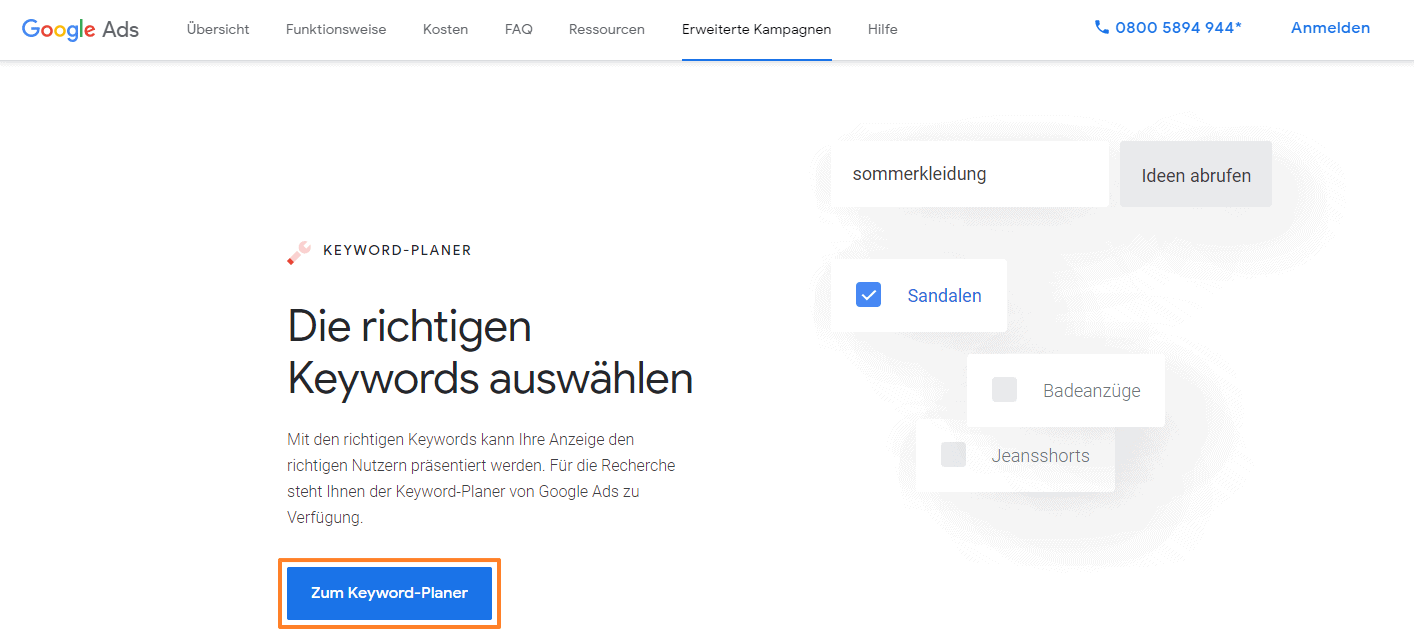Uncheck the Sandalen checkbox
1414x640 pixels.
[x=868, y=295]
